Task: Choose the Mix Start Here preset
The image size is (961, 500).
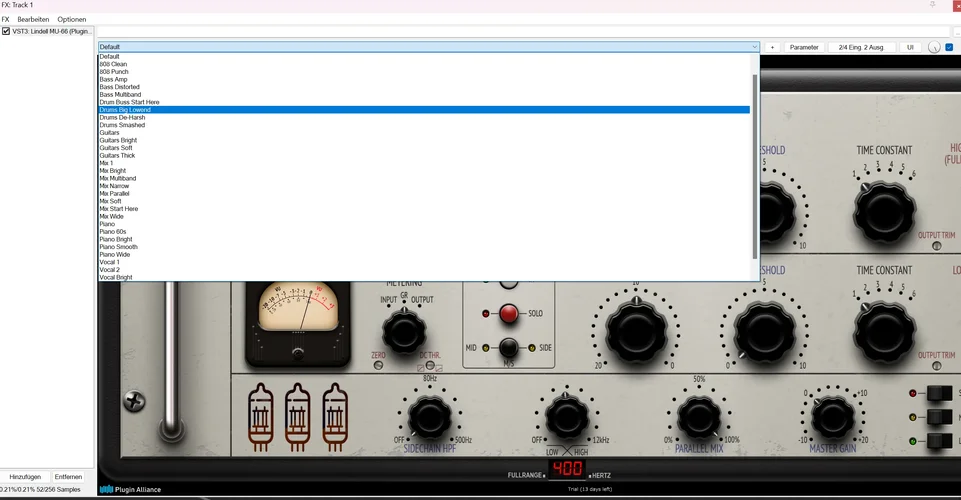Action: [424, 209]
